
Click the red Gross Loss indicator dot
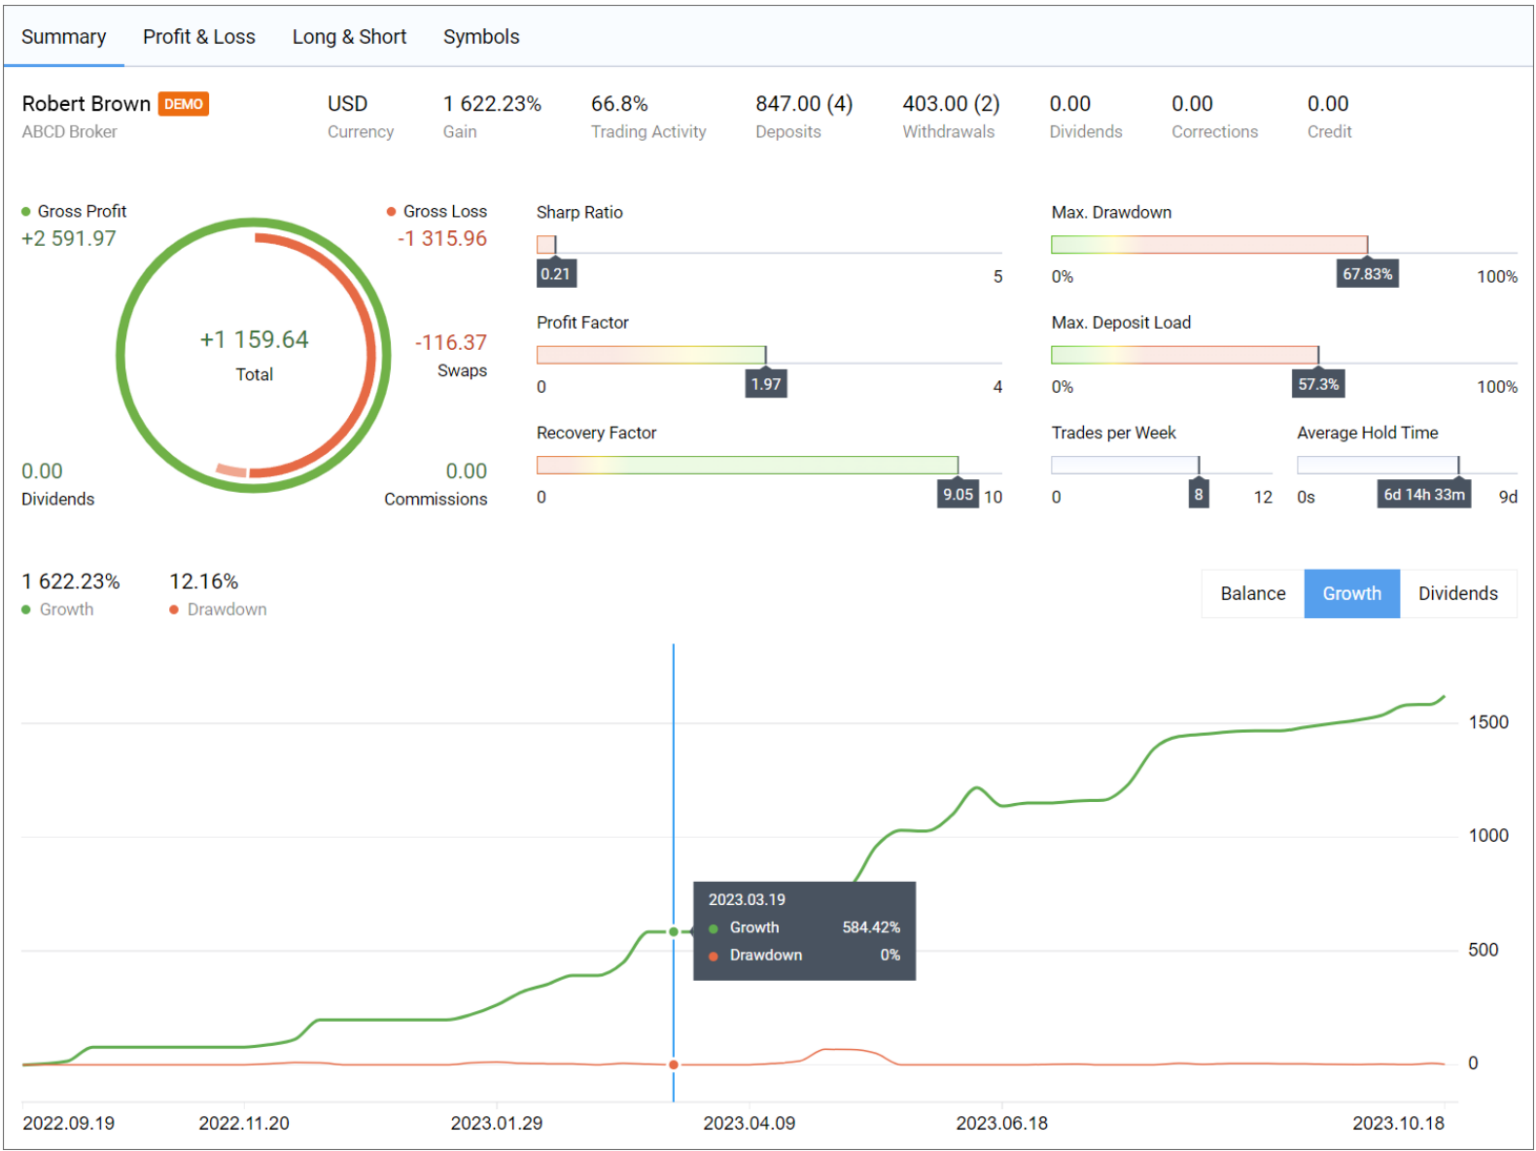(391, 211)
